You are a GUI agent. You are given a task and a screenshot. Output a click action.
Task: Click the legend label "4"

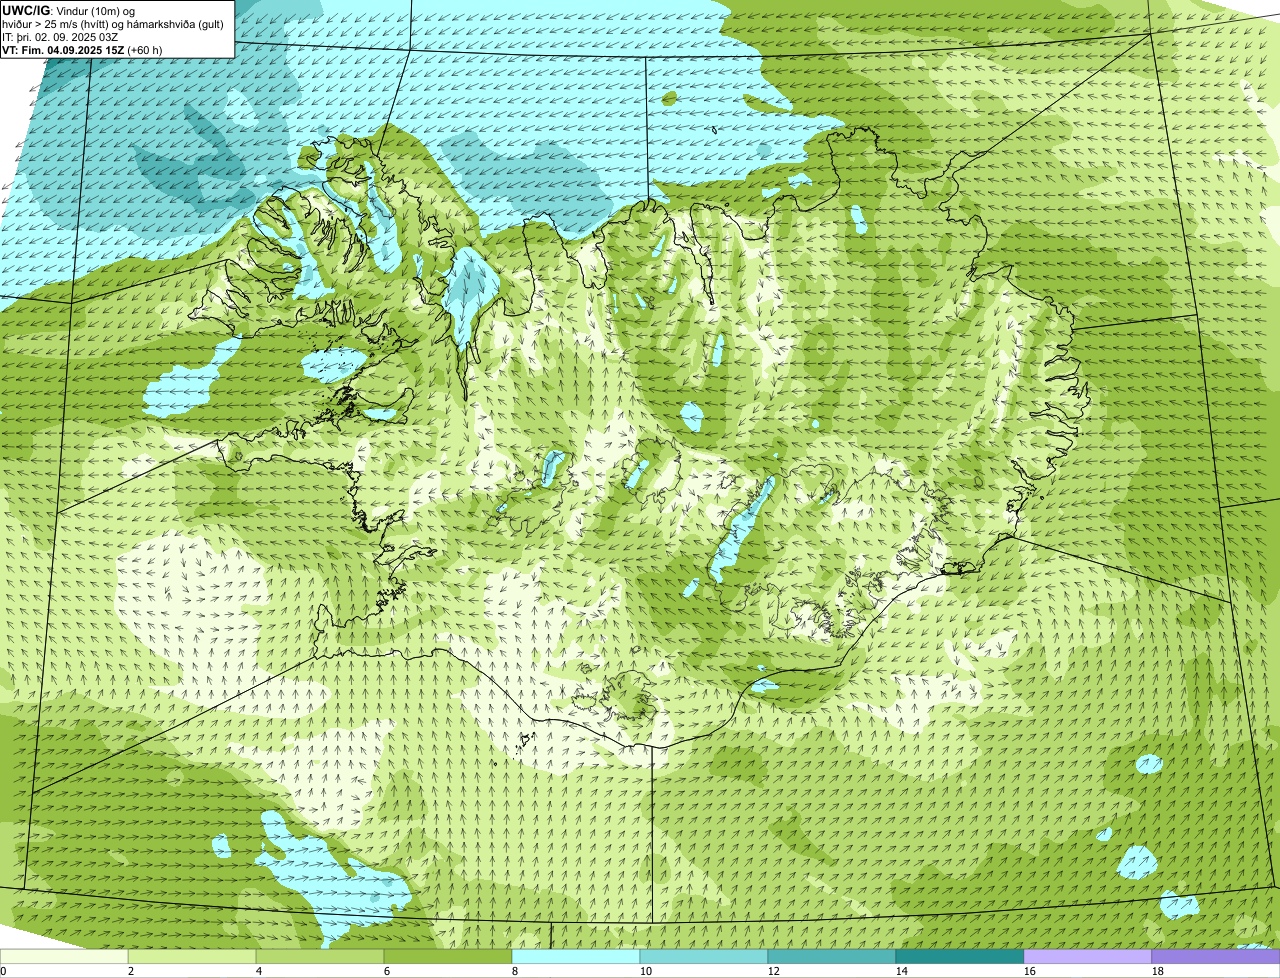pos(259,971)
